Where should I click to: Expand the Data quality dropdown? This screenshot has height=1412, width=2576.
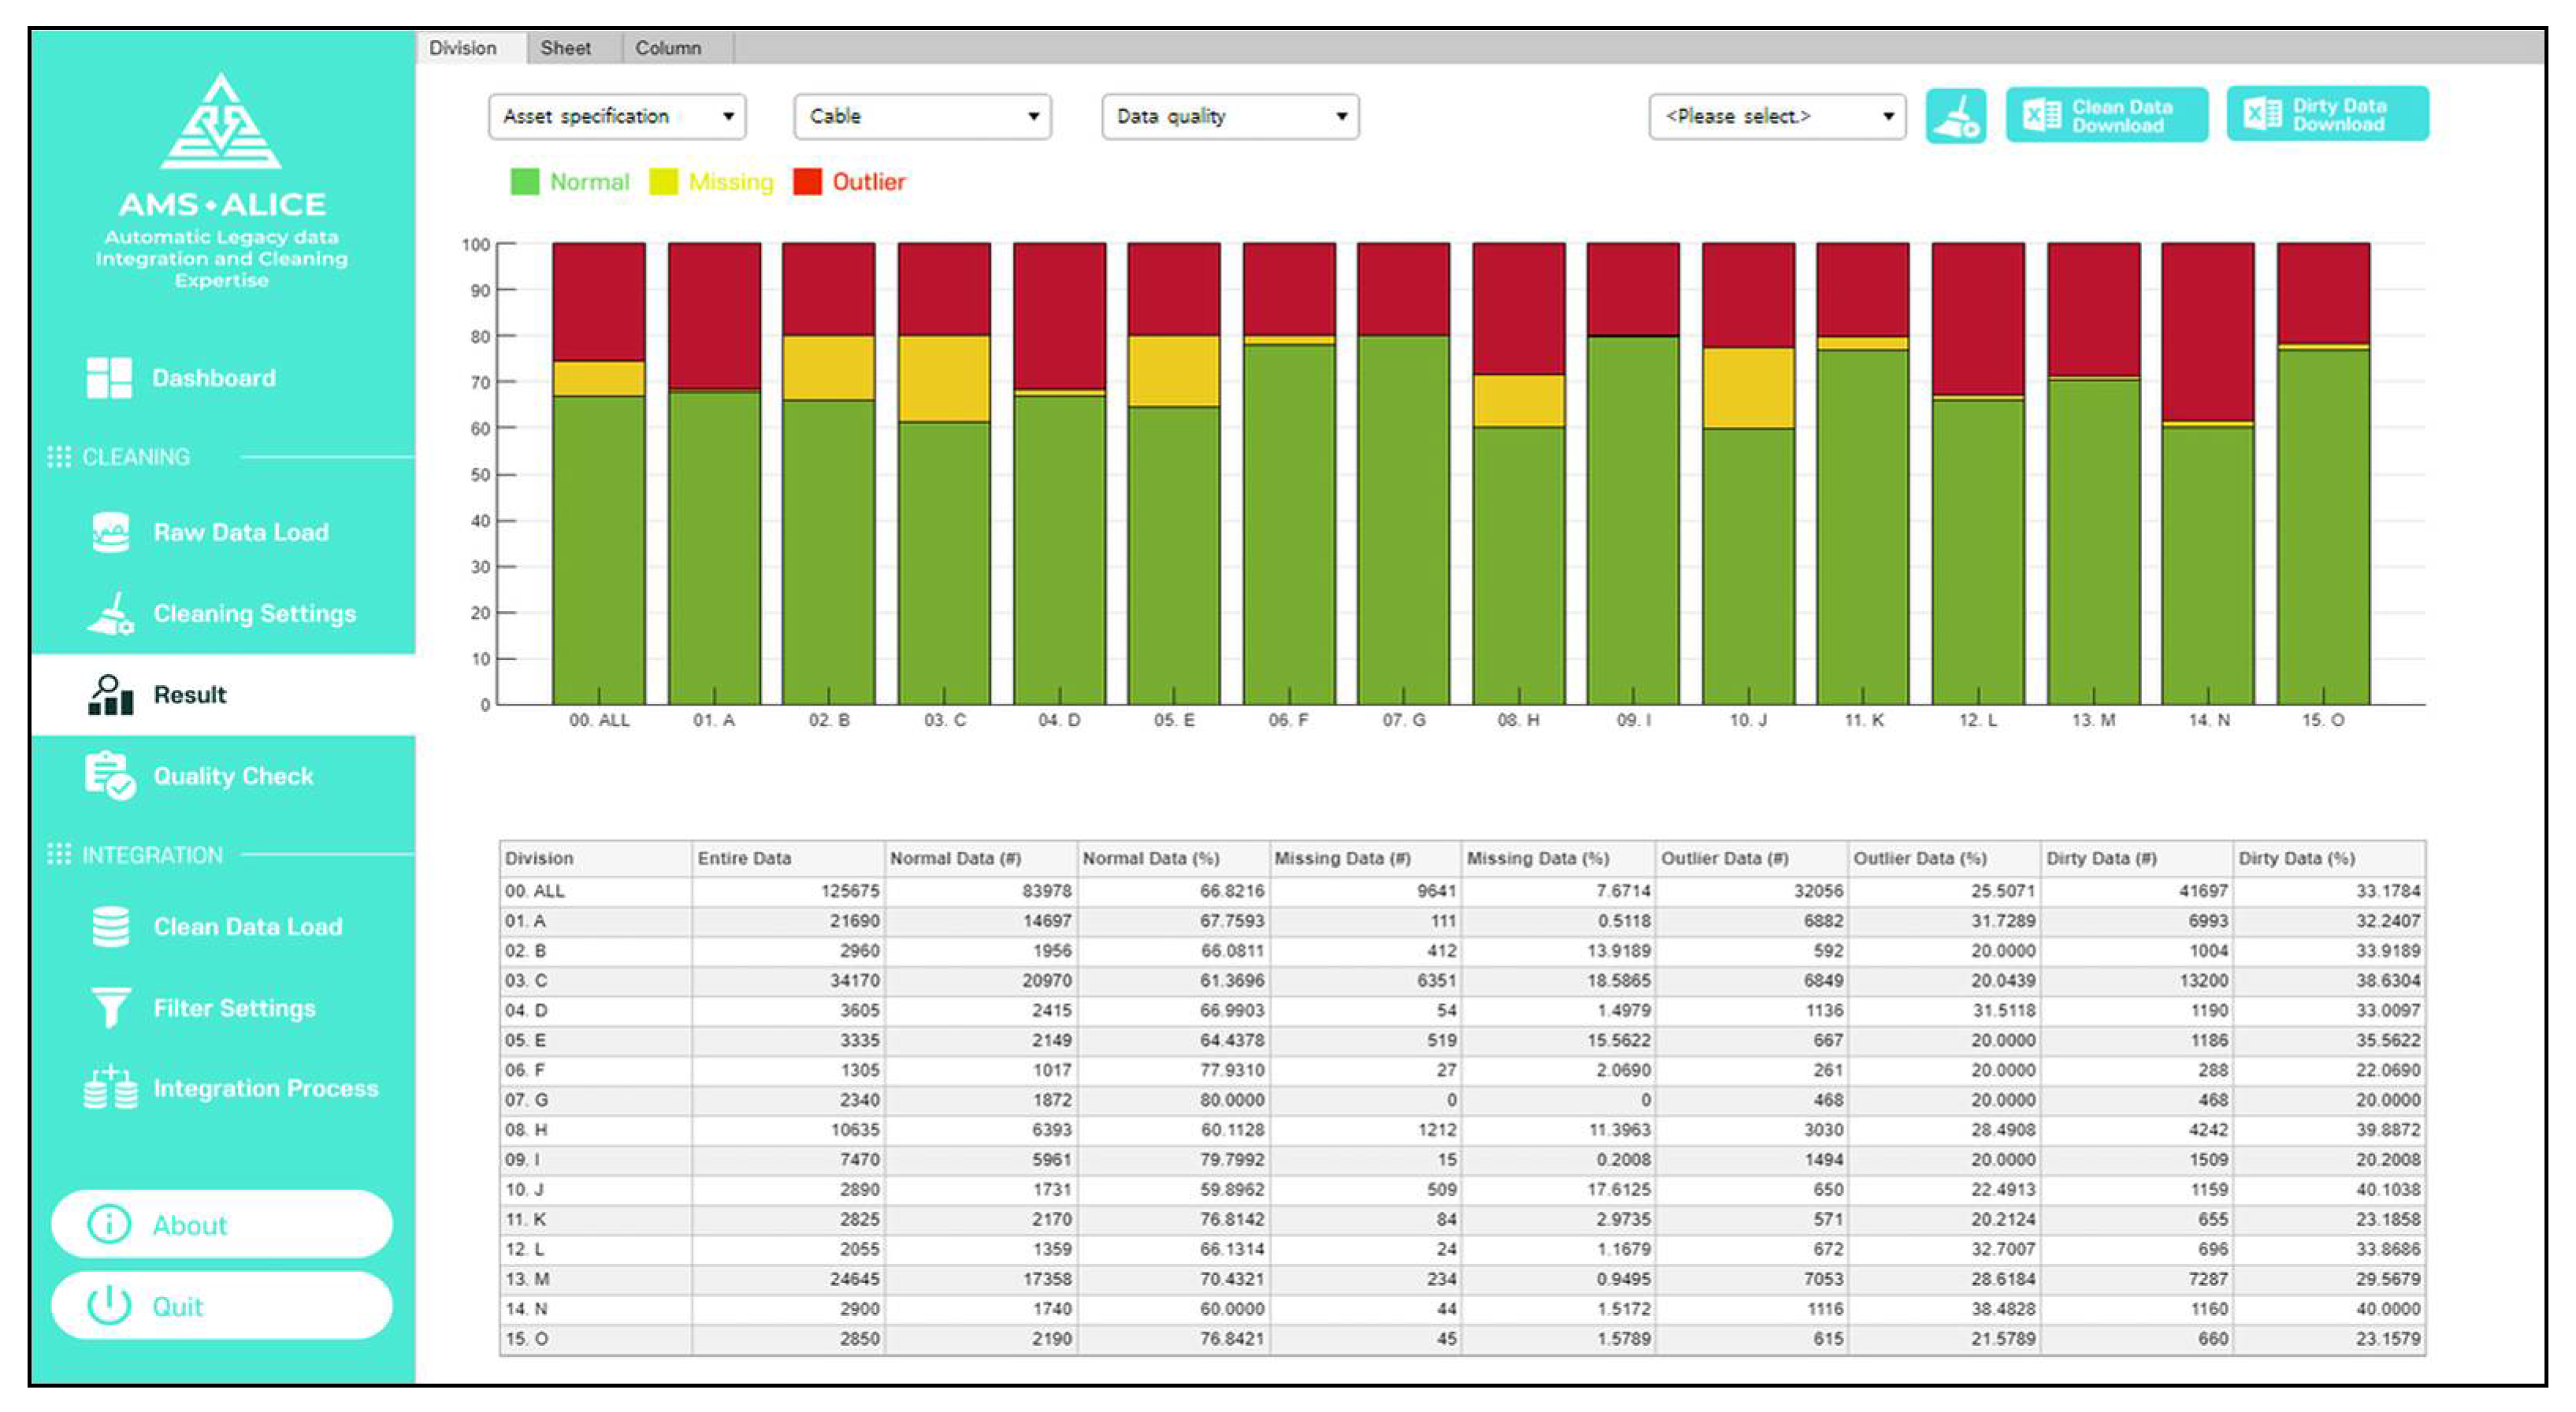pos(1229,116)
